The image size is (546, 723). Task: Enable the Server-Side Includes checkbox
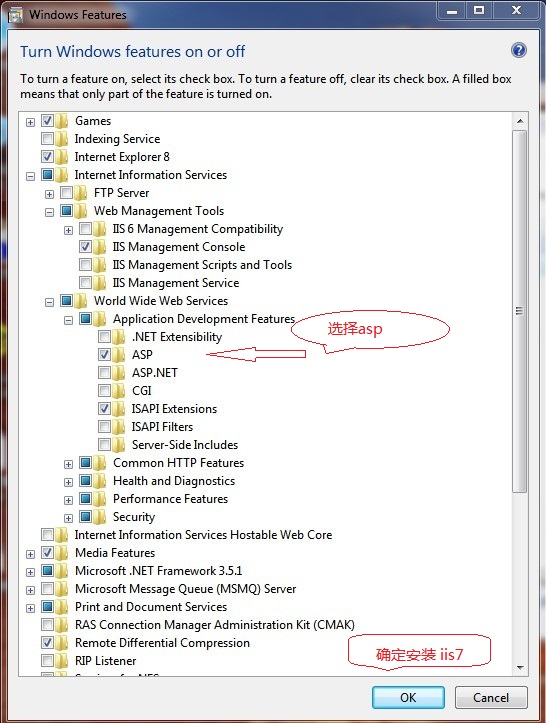pyautogui.click(x=104, y=444)
